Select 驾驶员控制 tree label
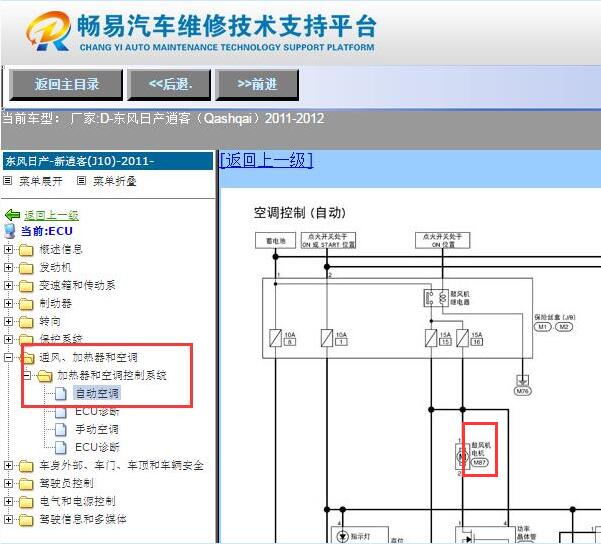This screenshot has width=601, height=544. coord(66,483)
